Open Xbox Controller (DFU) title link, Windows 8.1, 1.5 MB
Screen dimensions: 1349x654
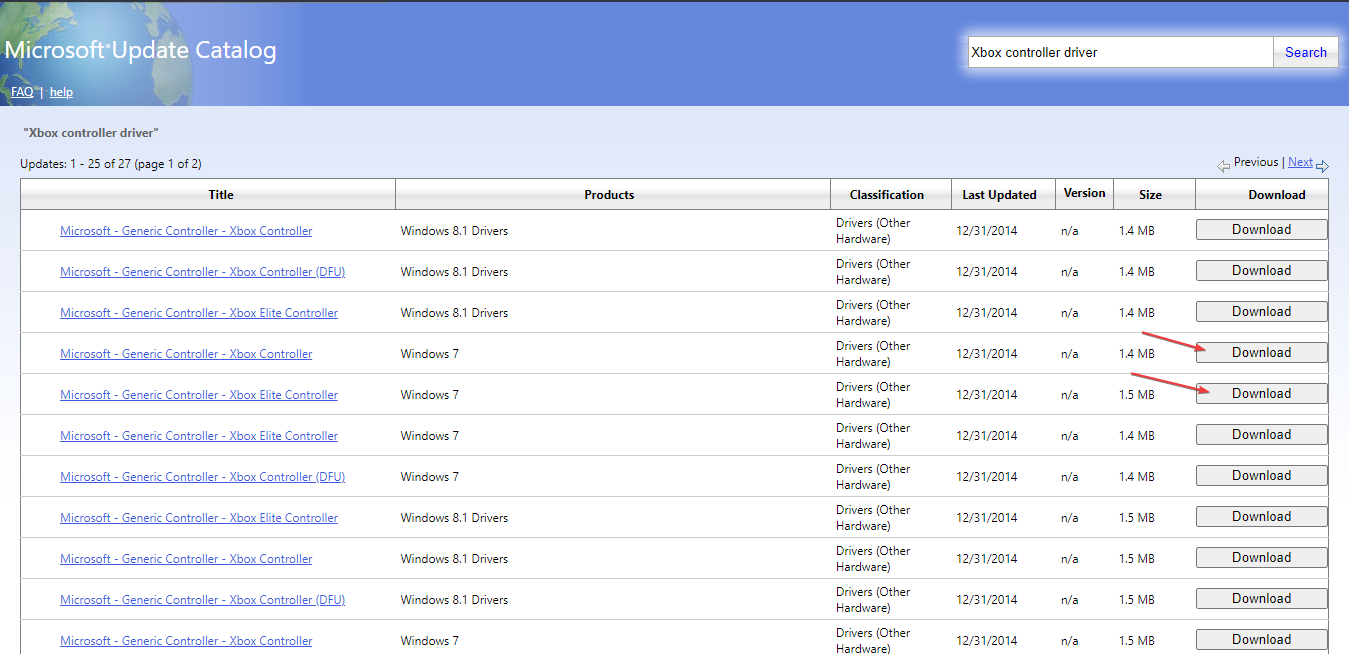(x=203, y=600)
